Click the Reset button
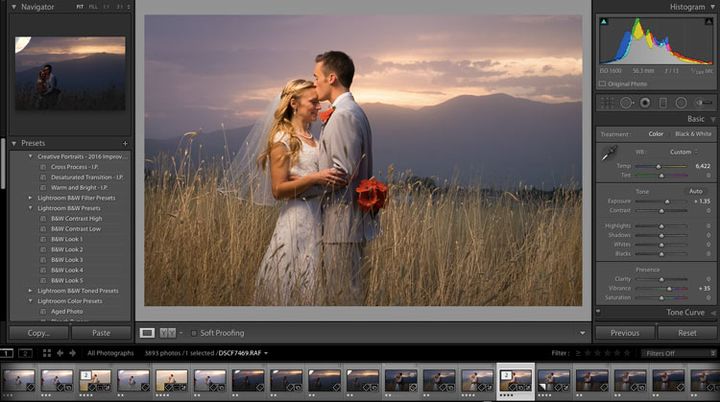The image size is (720, 402). (x=687, y=333)
